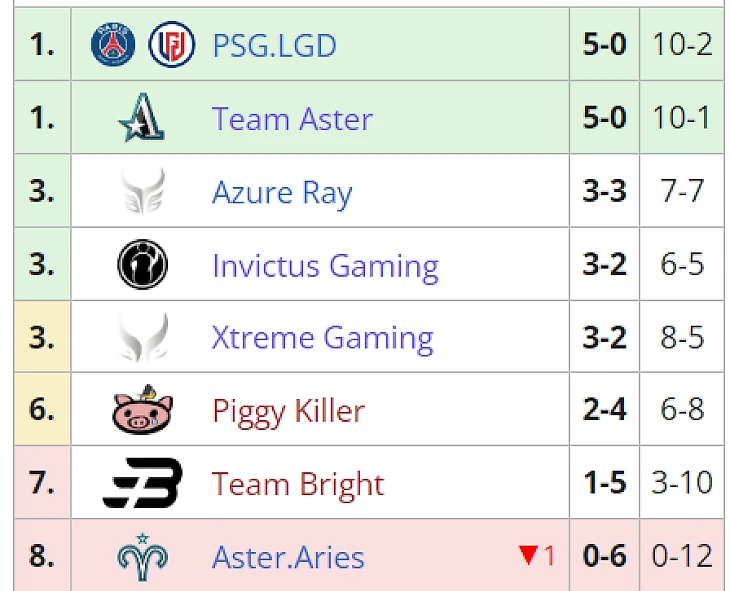This screenshot has height=591, width=730.
Task: Open the Invictus Gaming link
Action: (325, 266)
